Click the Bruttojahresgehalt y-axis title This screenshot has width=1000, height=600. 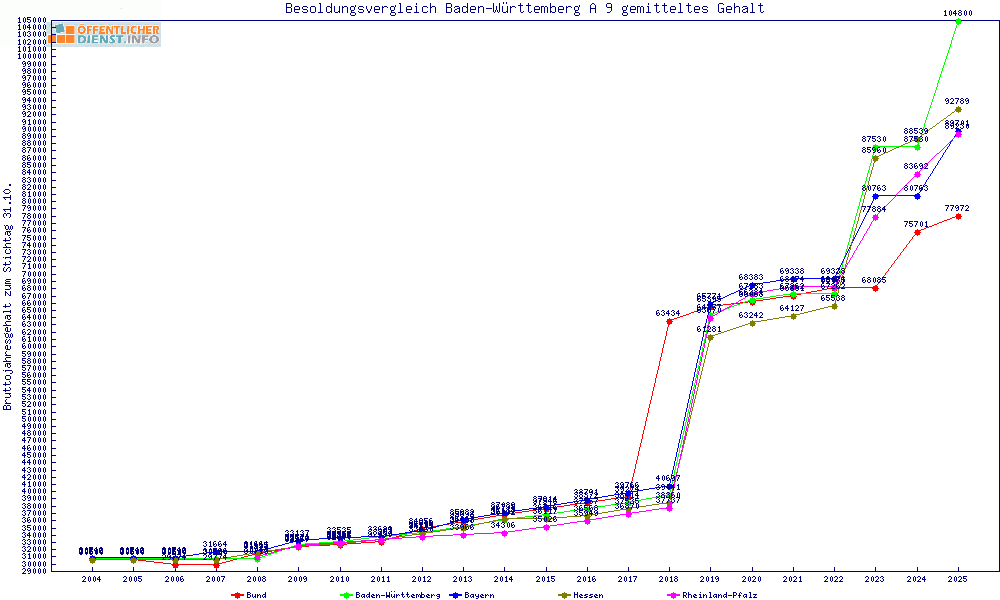coord(9,297)
